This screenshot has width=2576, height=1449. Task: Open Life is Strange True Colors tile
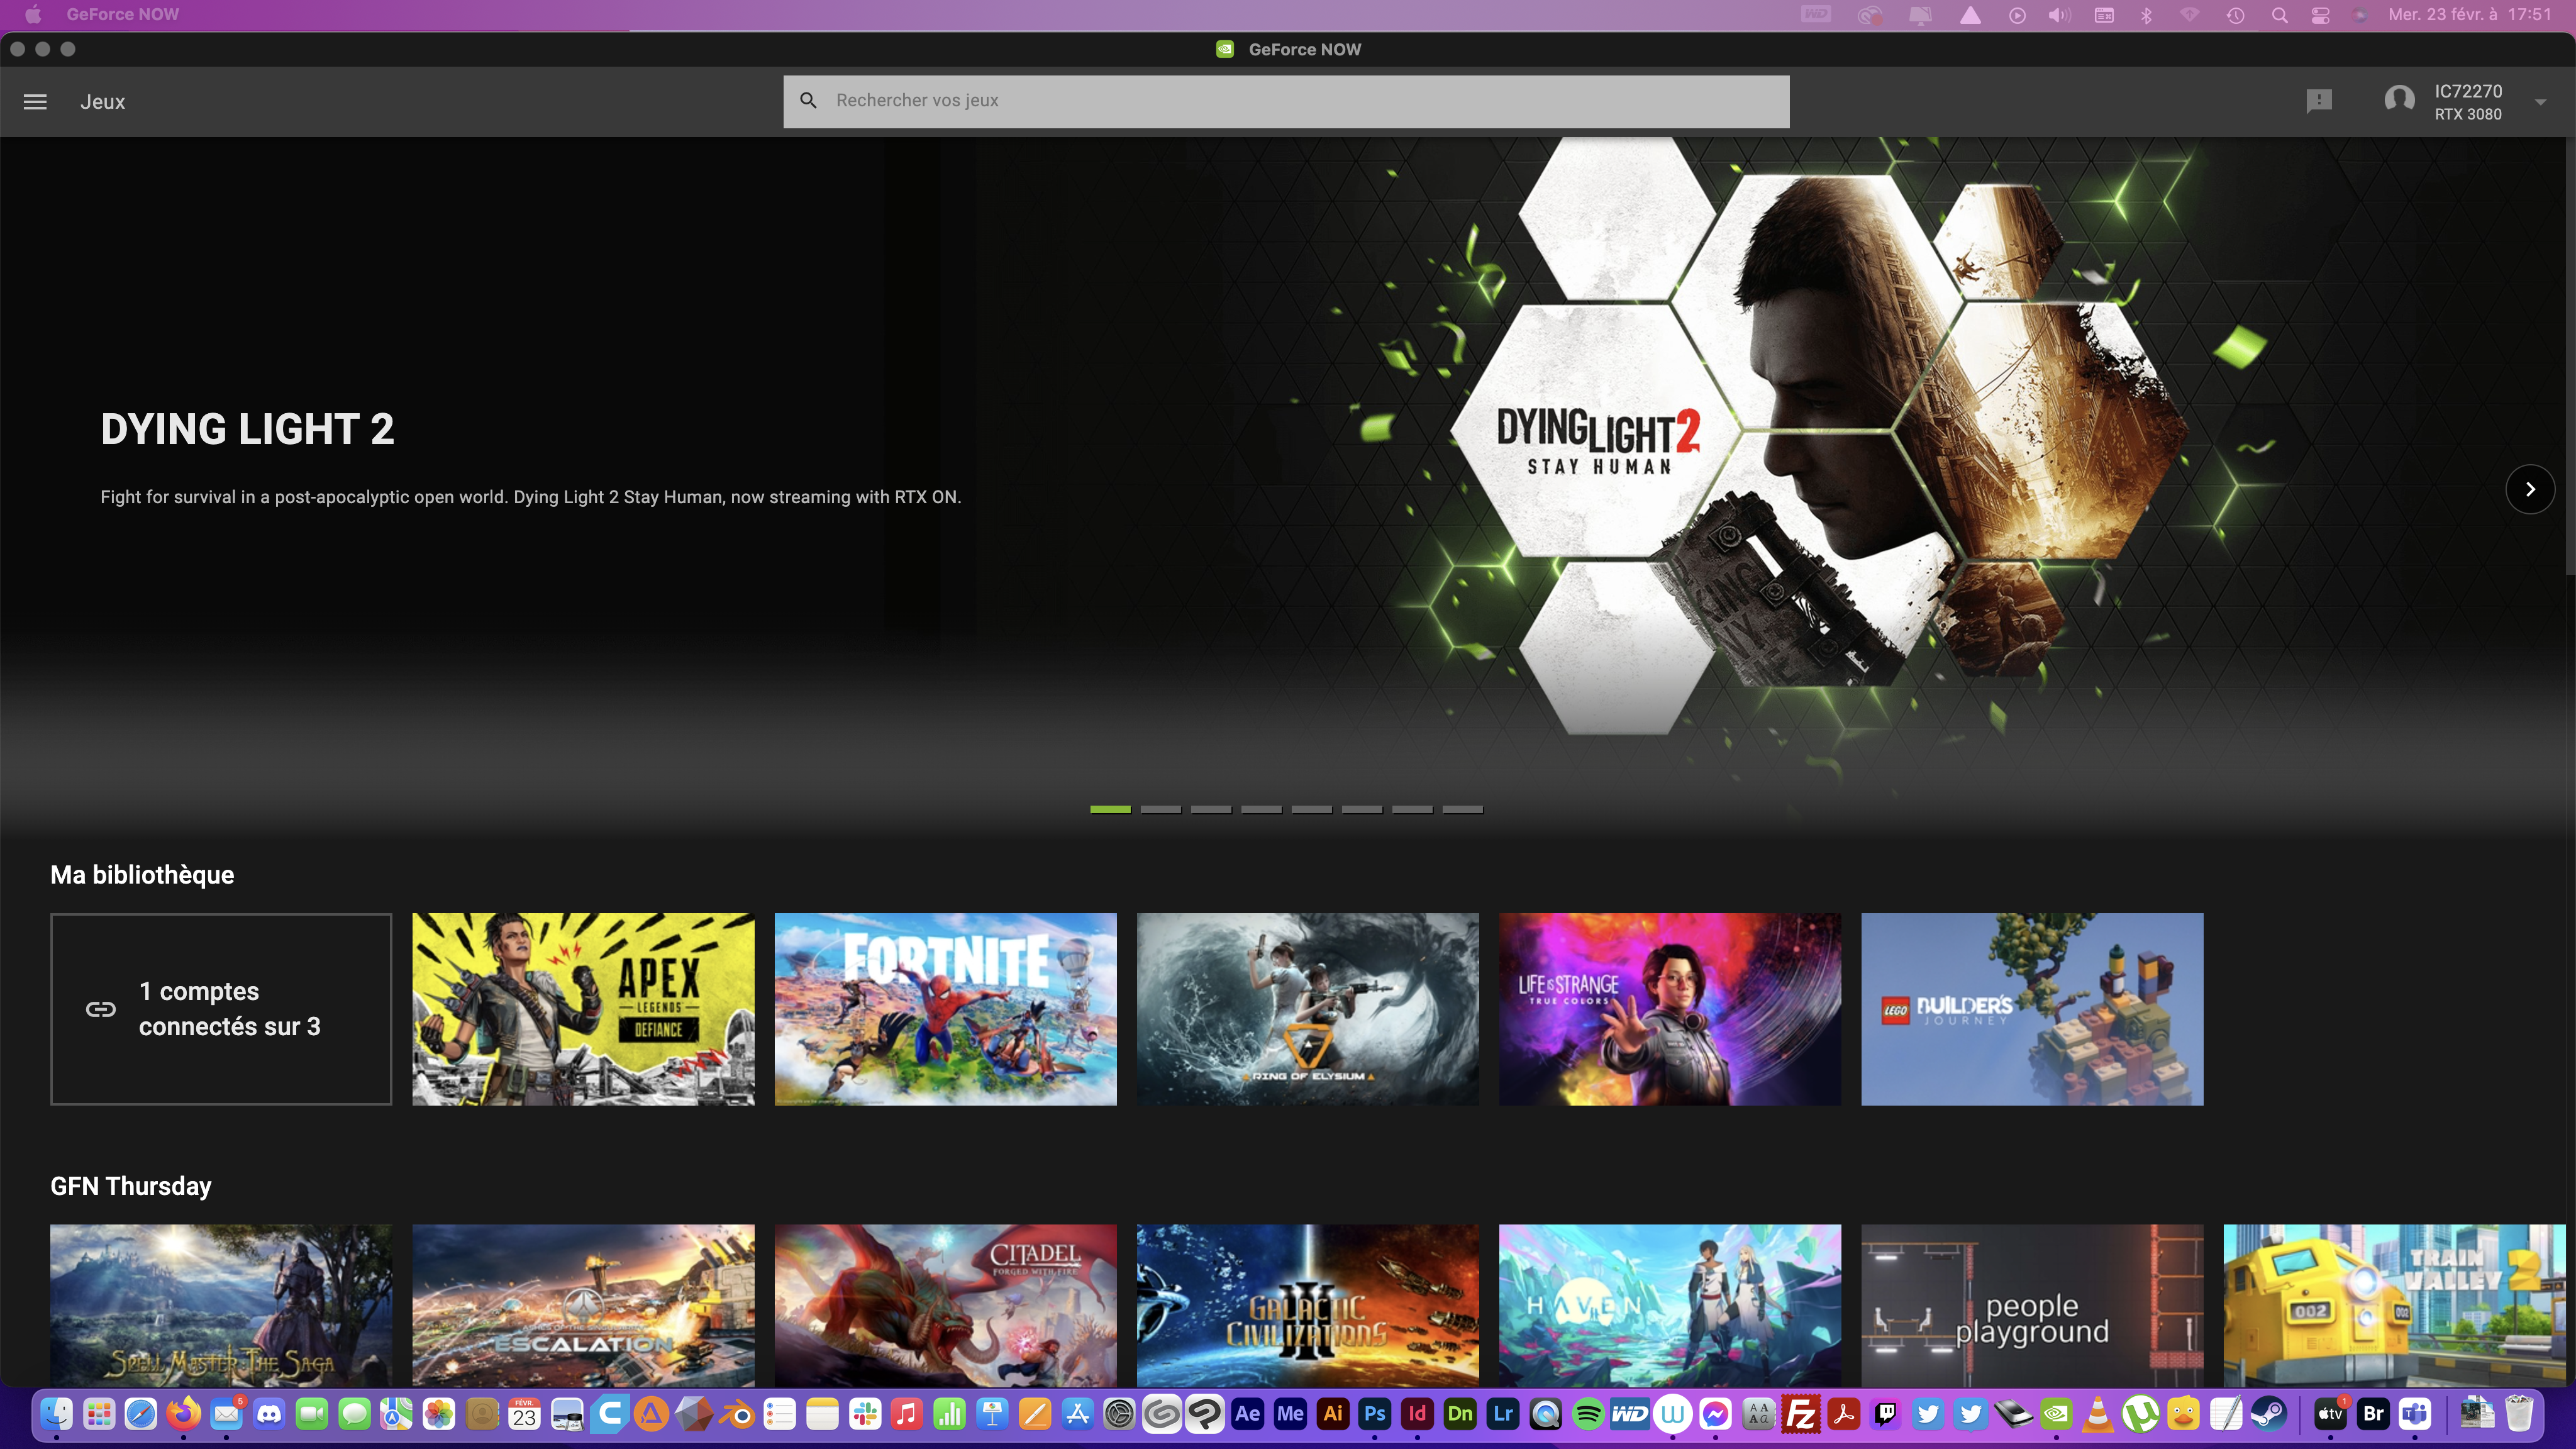point(1669,1009)
